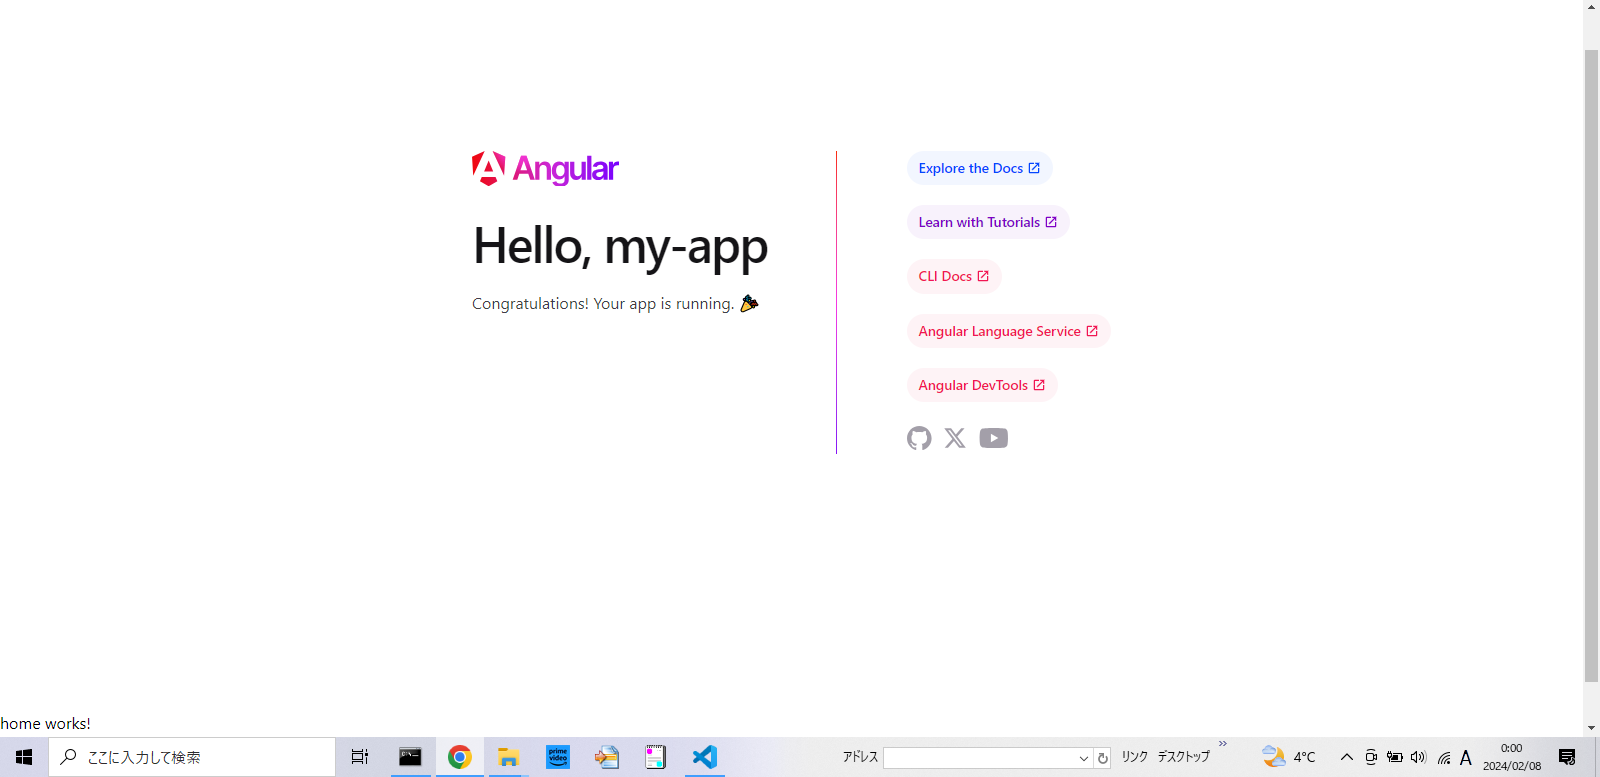Open Learn with Tutorials link
The width and height of the screenshot is (1600, 777).
(x=988, y=222)
